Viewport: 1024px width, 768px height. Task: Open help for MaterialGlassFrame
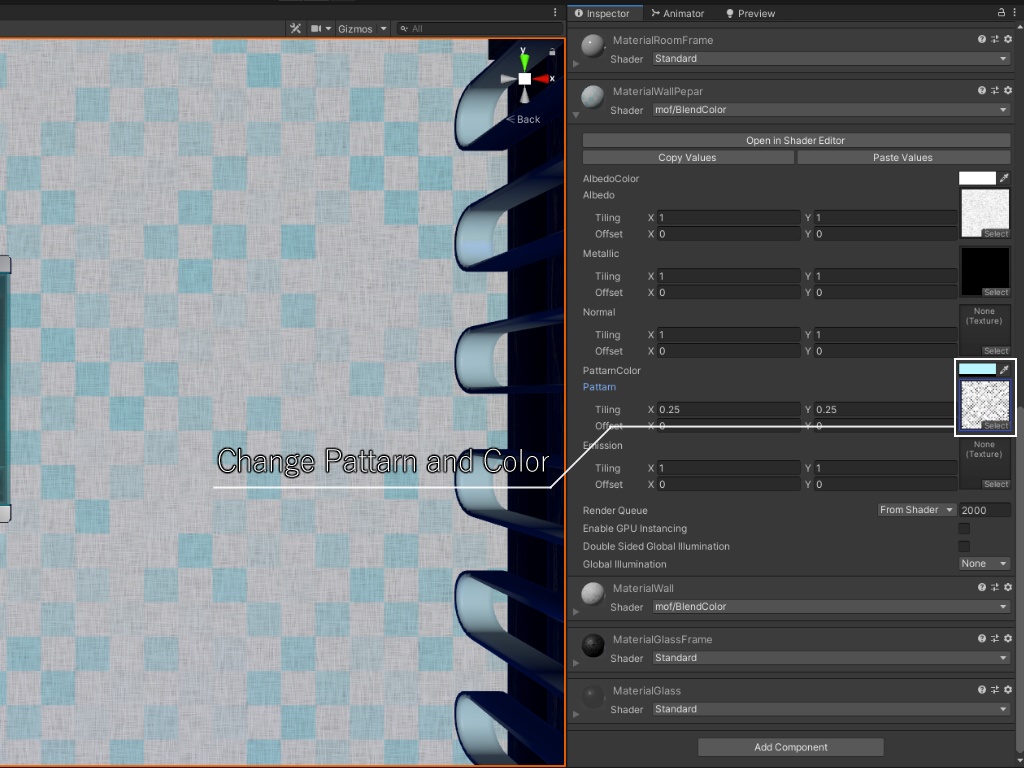pos(982,638)
